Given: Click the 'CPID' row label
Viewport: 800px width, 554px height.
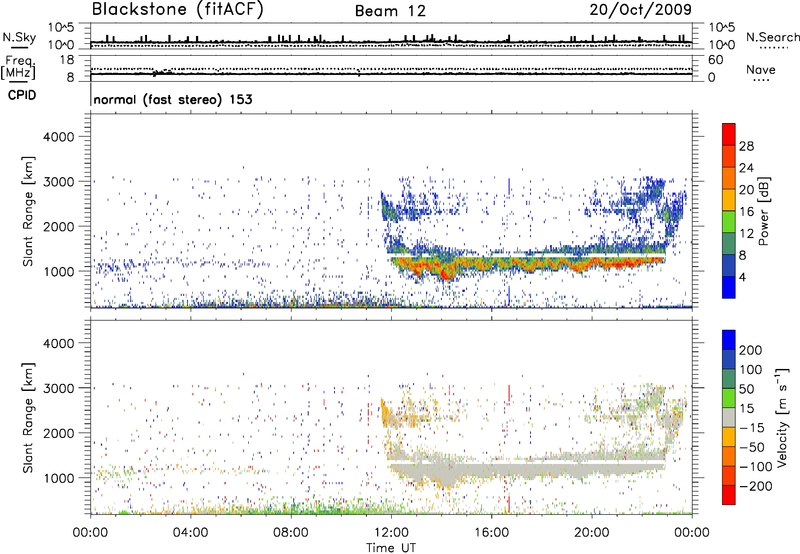Looking at the screenshot, I should point(22,95).
